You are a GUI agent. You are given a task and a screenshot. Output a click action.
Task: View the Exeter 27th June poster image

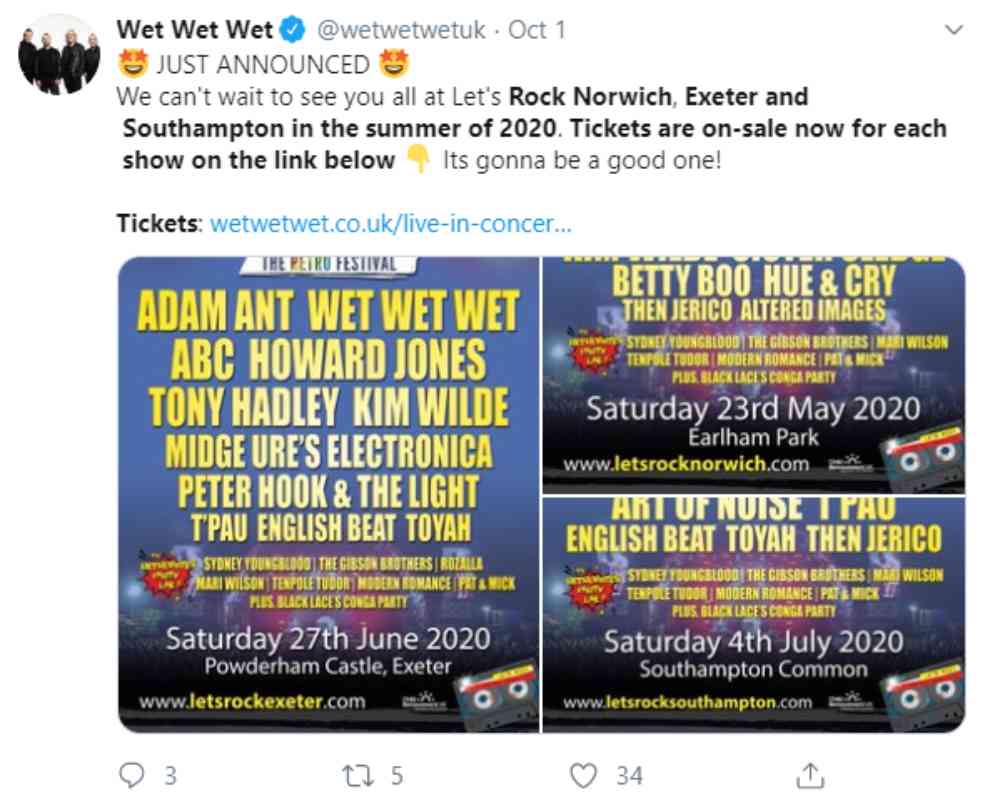(x=329, y=494)
